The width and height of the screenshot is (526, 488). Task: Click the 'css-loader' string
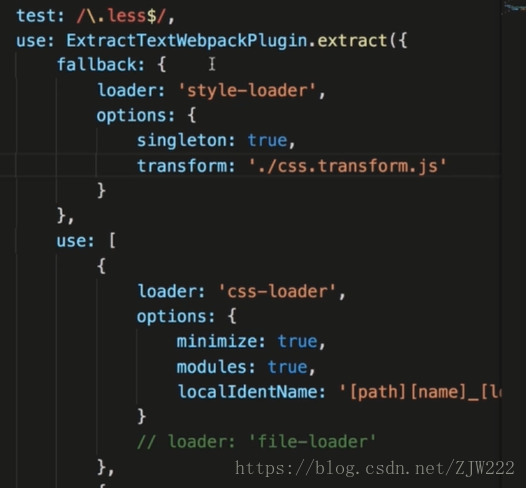click(278, 291)
